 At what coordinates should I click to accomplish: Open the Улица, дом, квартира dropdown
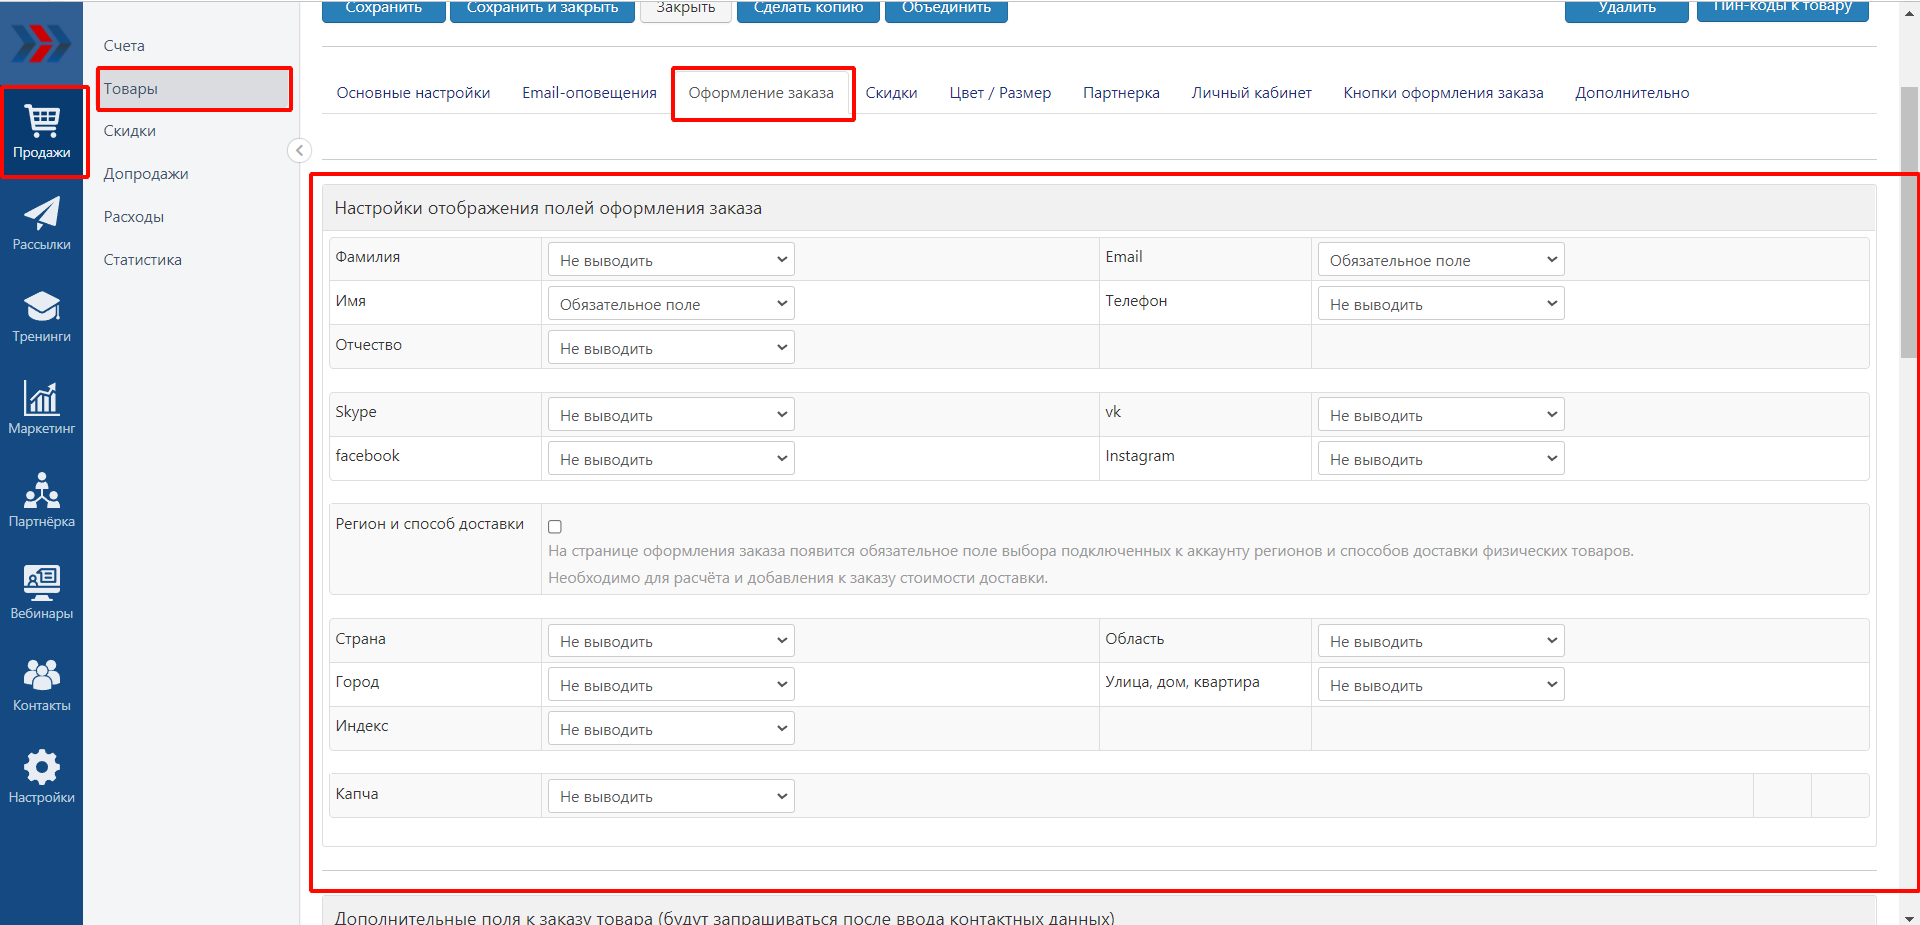(x=1441, y=685)
